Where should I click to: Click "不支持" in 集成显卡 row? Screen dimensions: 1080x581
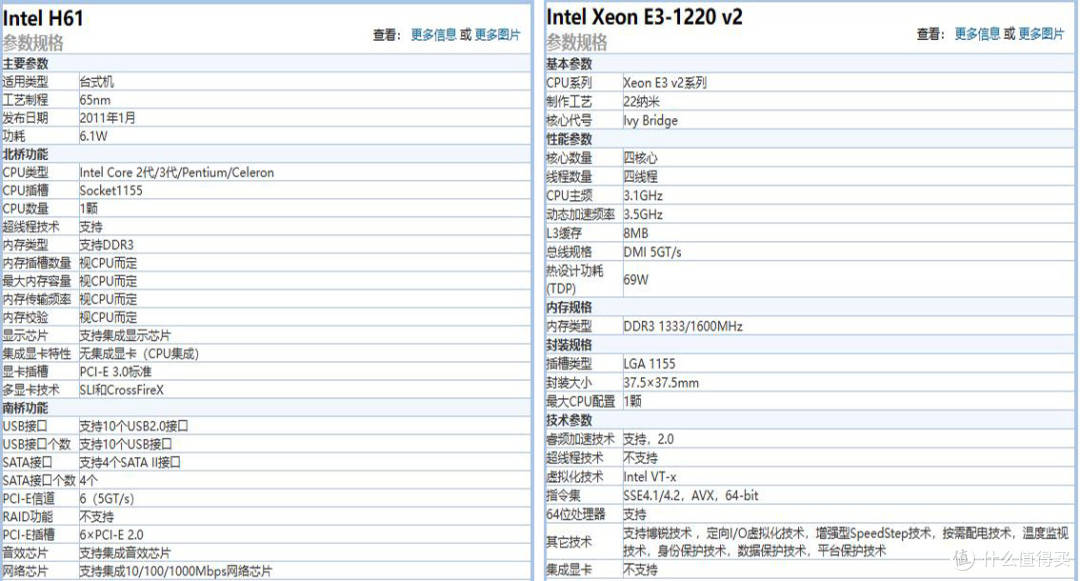coord(641,569)
